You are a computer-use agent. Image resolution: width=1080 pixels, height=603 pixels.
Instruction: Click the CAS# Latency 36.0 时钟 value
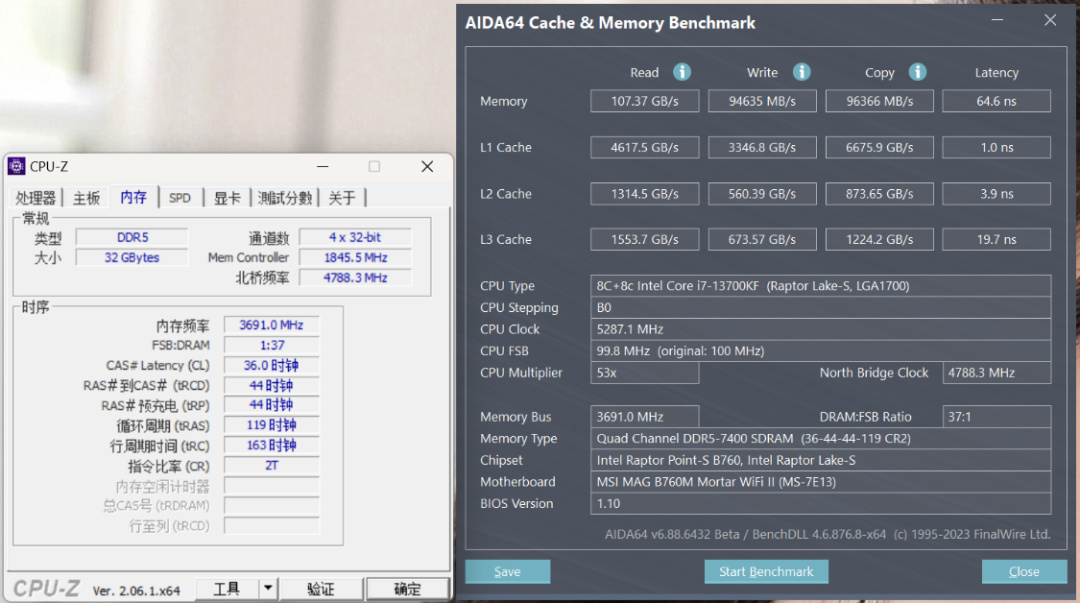[271, 365]
